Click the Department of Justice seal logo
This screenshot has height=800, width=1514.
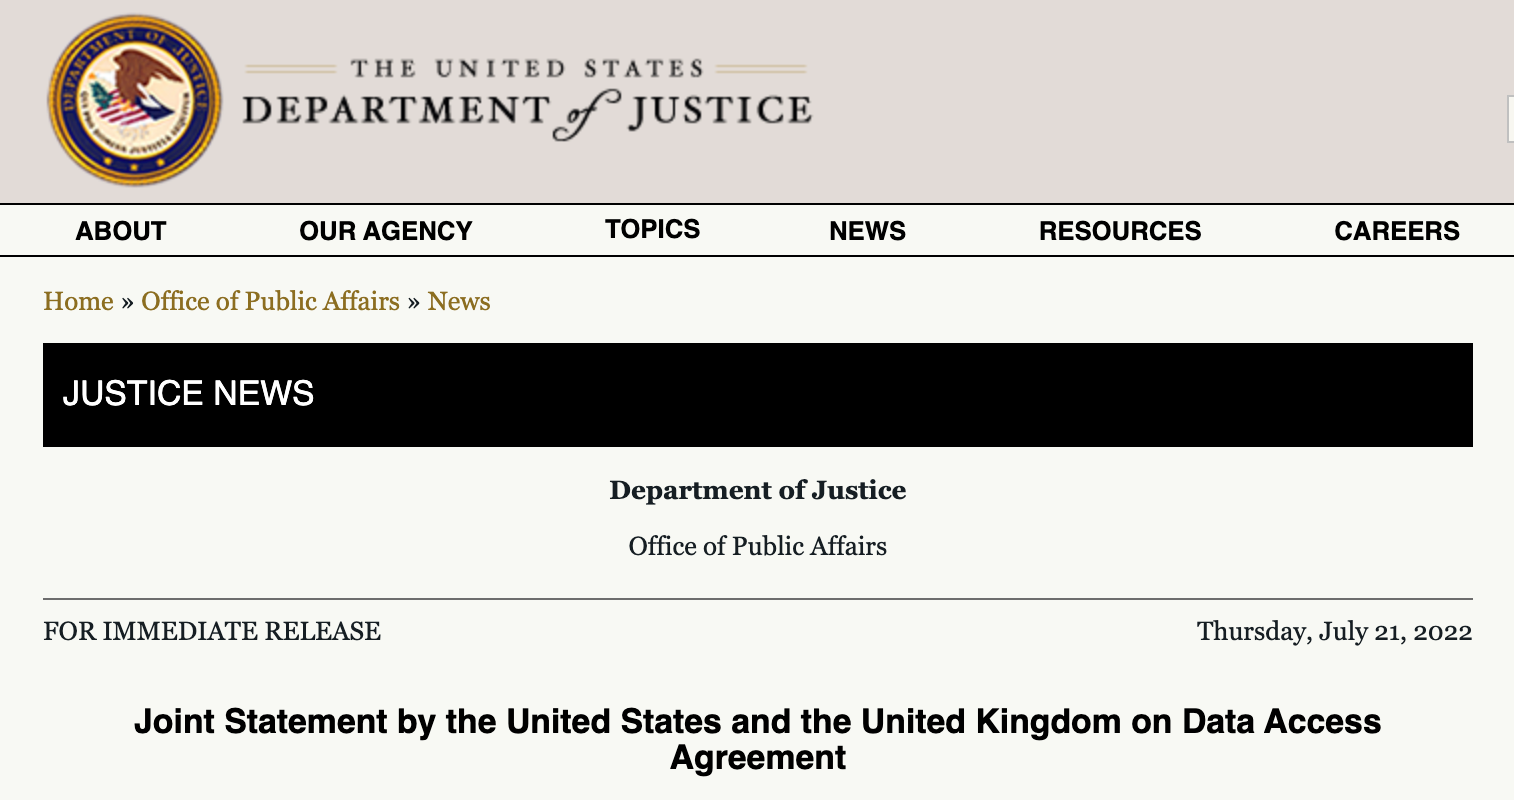coord(136,101)
